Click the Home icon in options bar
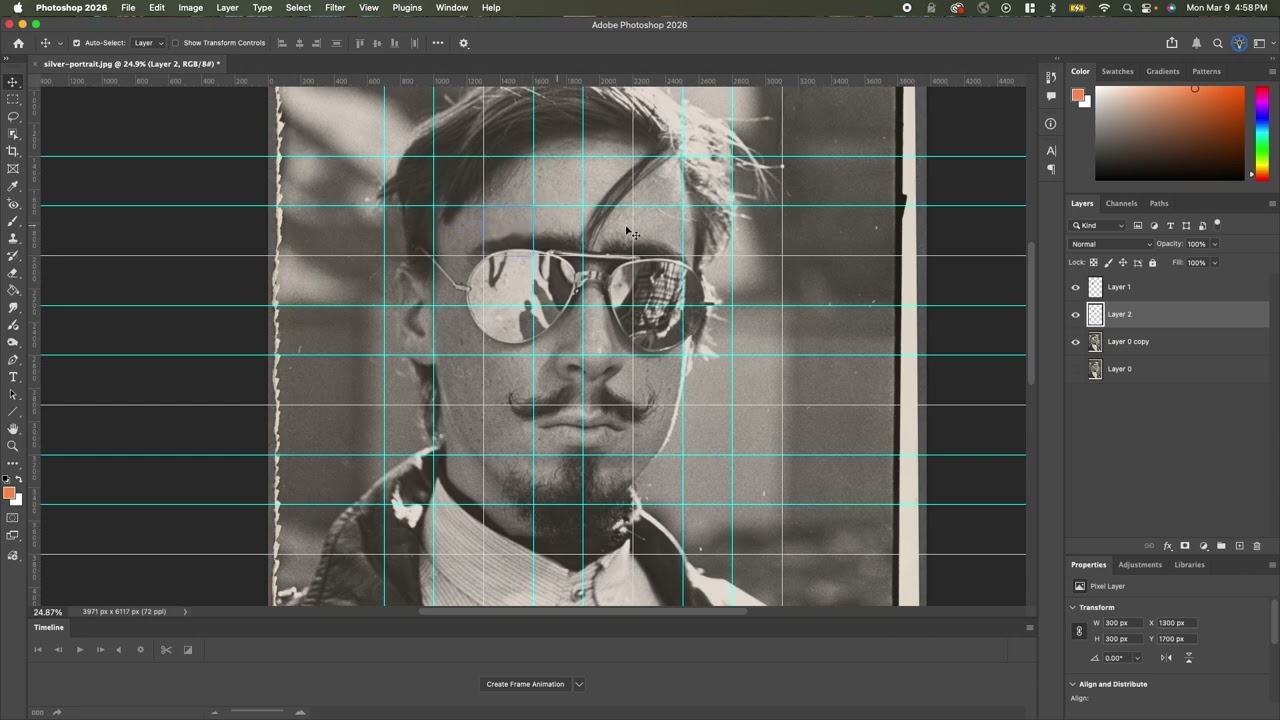The image size is (1280, 720). click(x=18, y=43)
